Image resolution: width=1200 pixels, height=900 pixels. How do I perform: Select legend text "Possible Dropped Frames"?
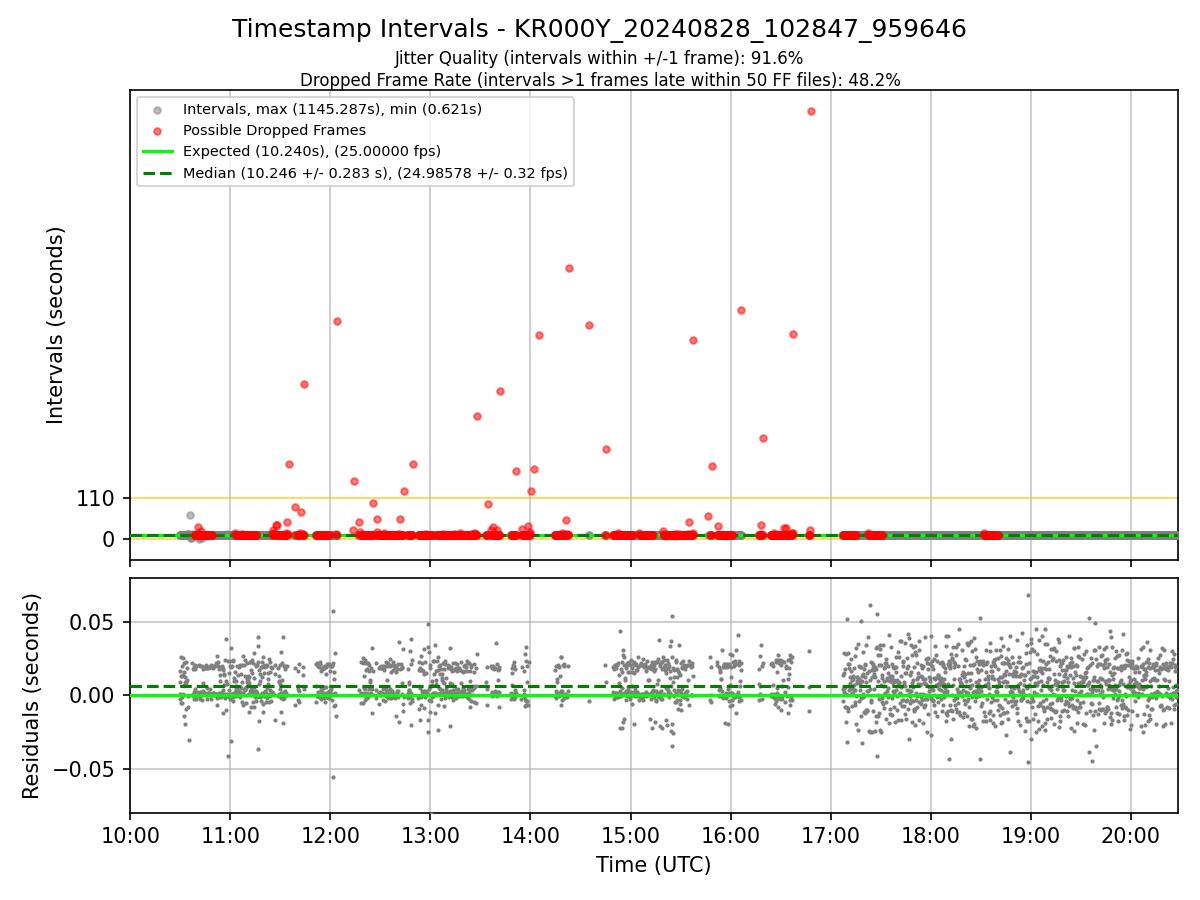pos(274,130)
